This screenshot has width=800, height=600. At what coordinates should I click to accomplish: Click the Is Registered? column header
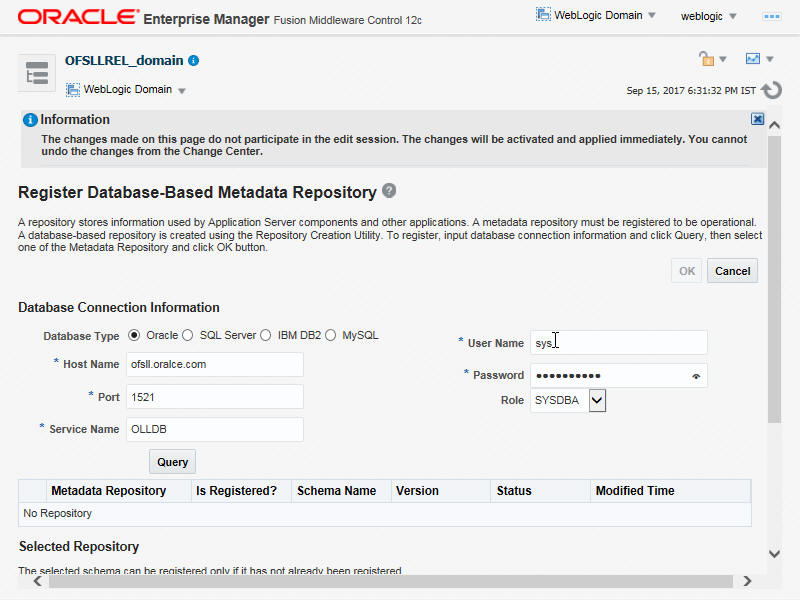(x=241, y=491)
